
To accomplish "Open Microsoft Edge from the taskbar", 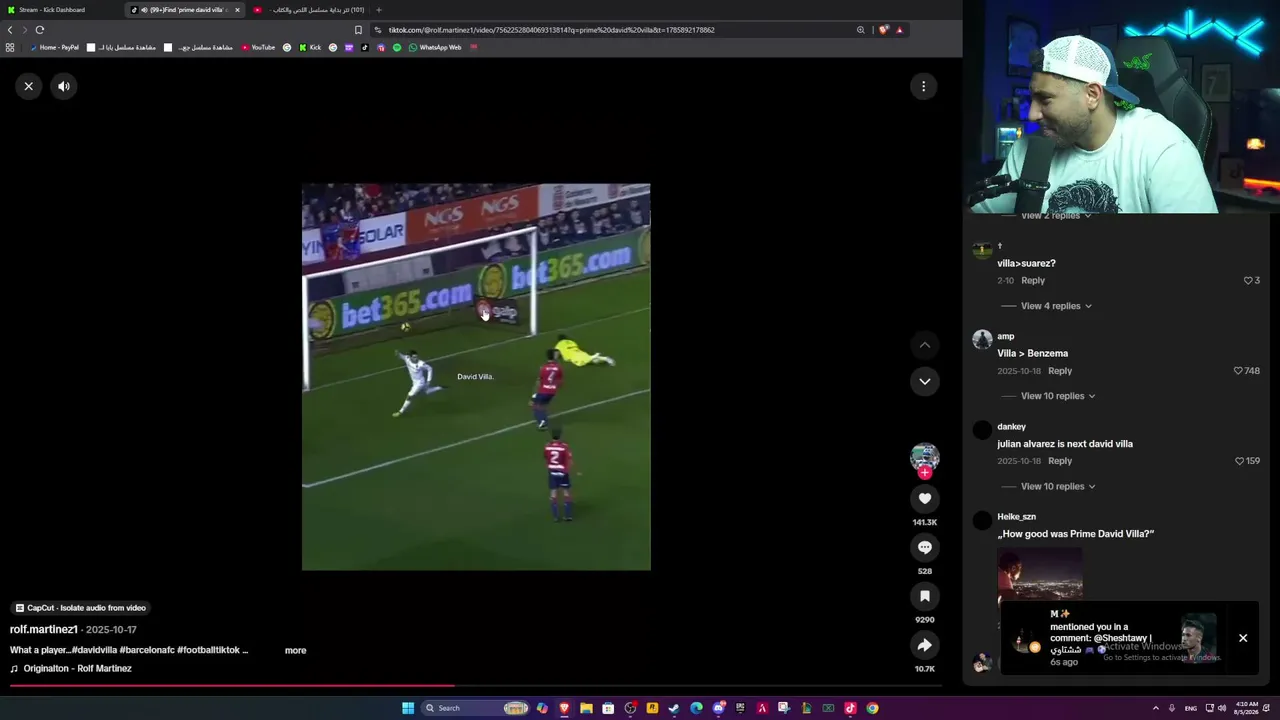I will point(696,708).
